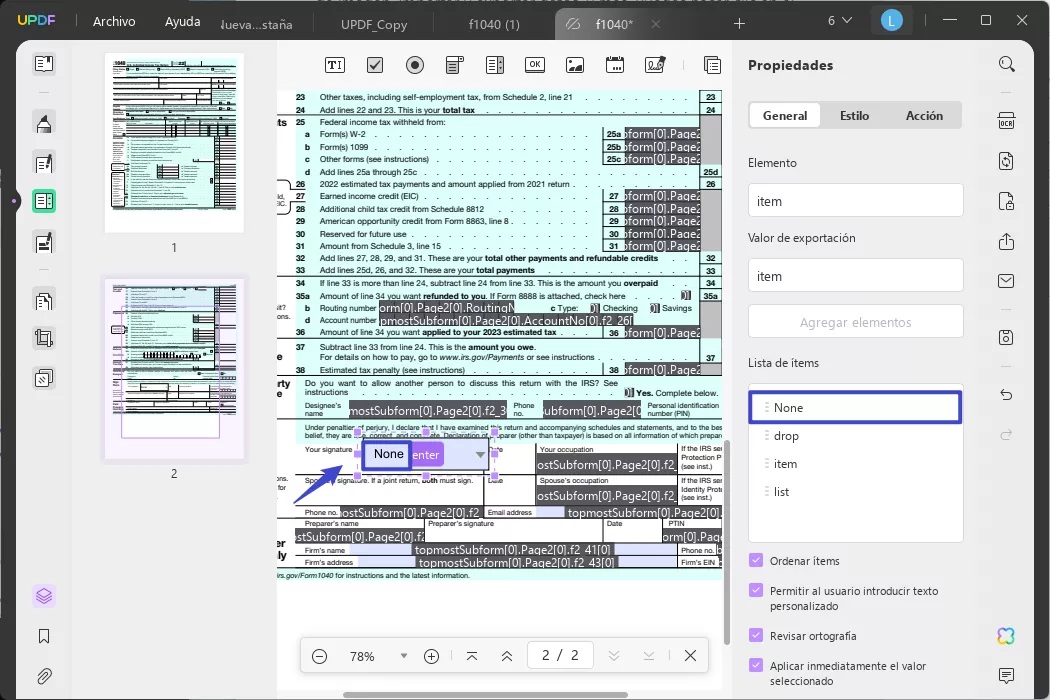
Task: Switch to the UPDF_Copy tab
Action: pos(374,24)
